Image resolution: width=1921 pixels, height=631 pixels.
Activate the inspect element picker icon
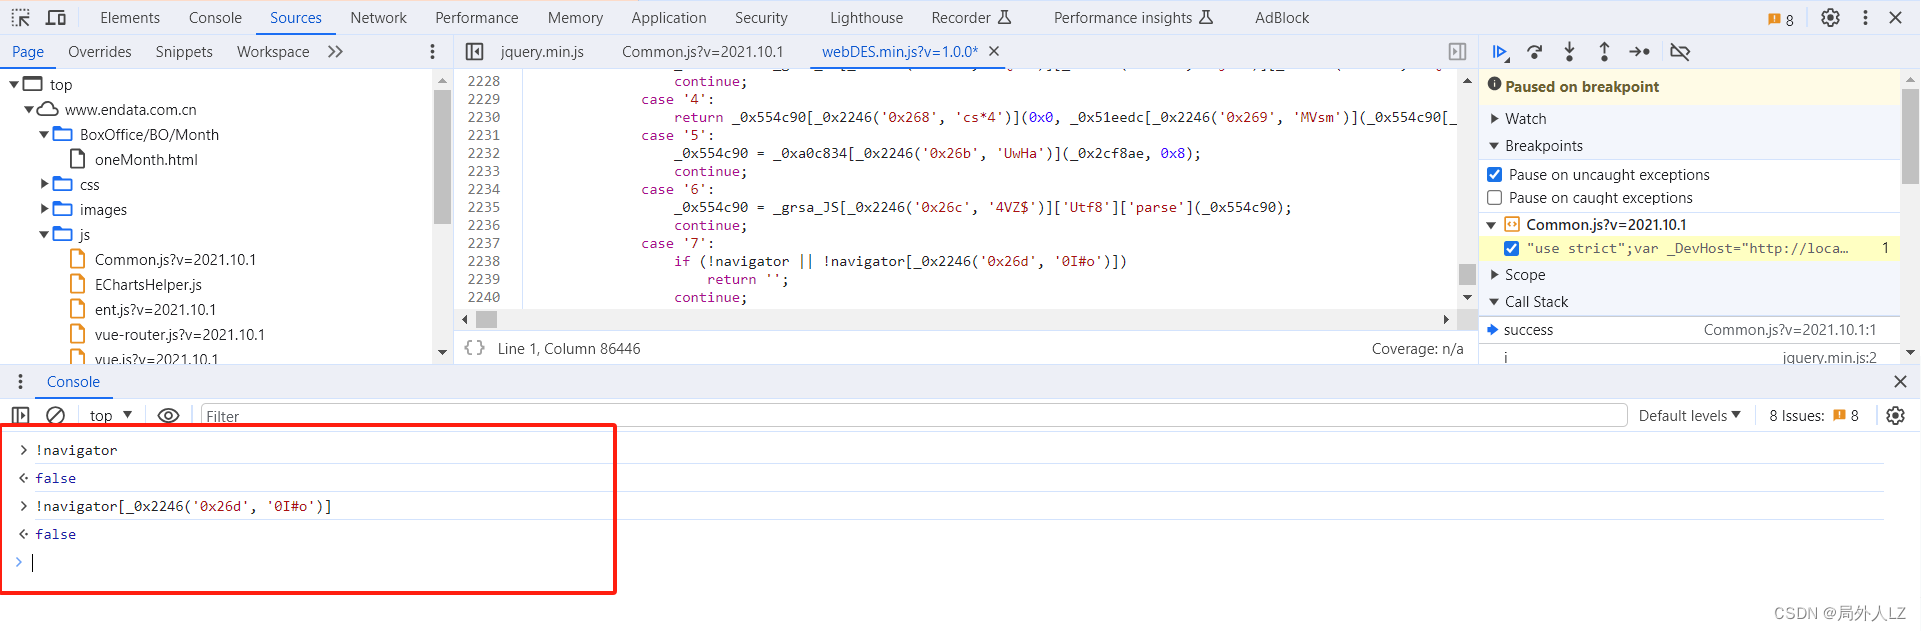coord(21,18)
